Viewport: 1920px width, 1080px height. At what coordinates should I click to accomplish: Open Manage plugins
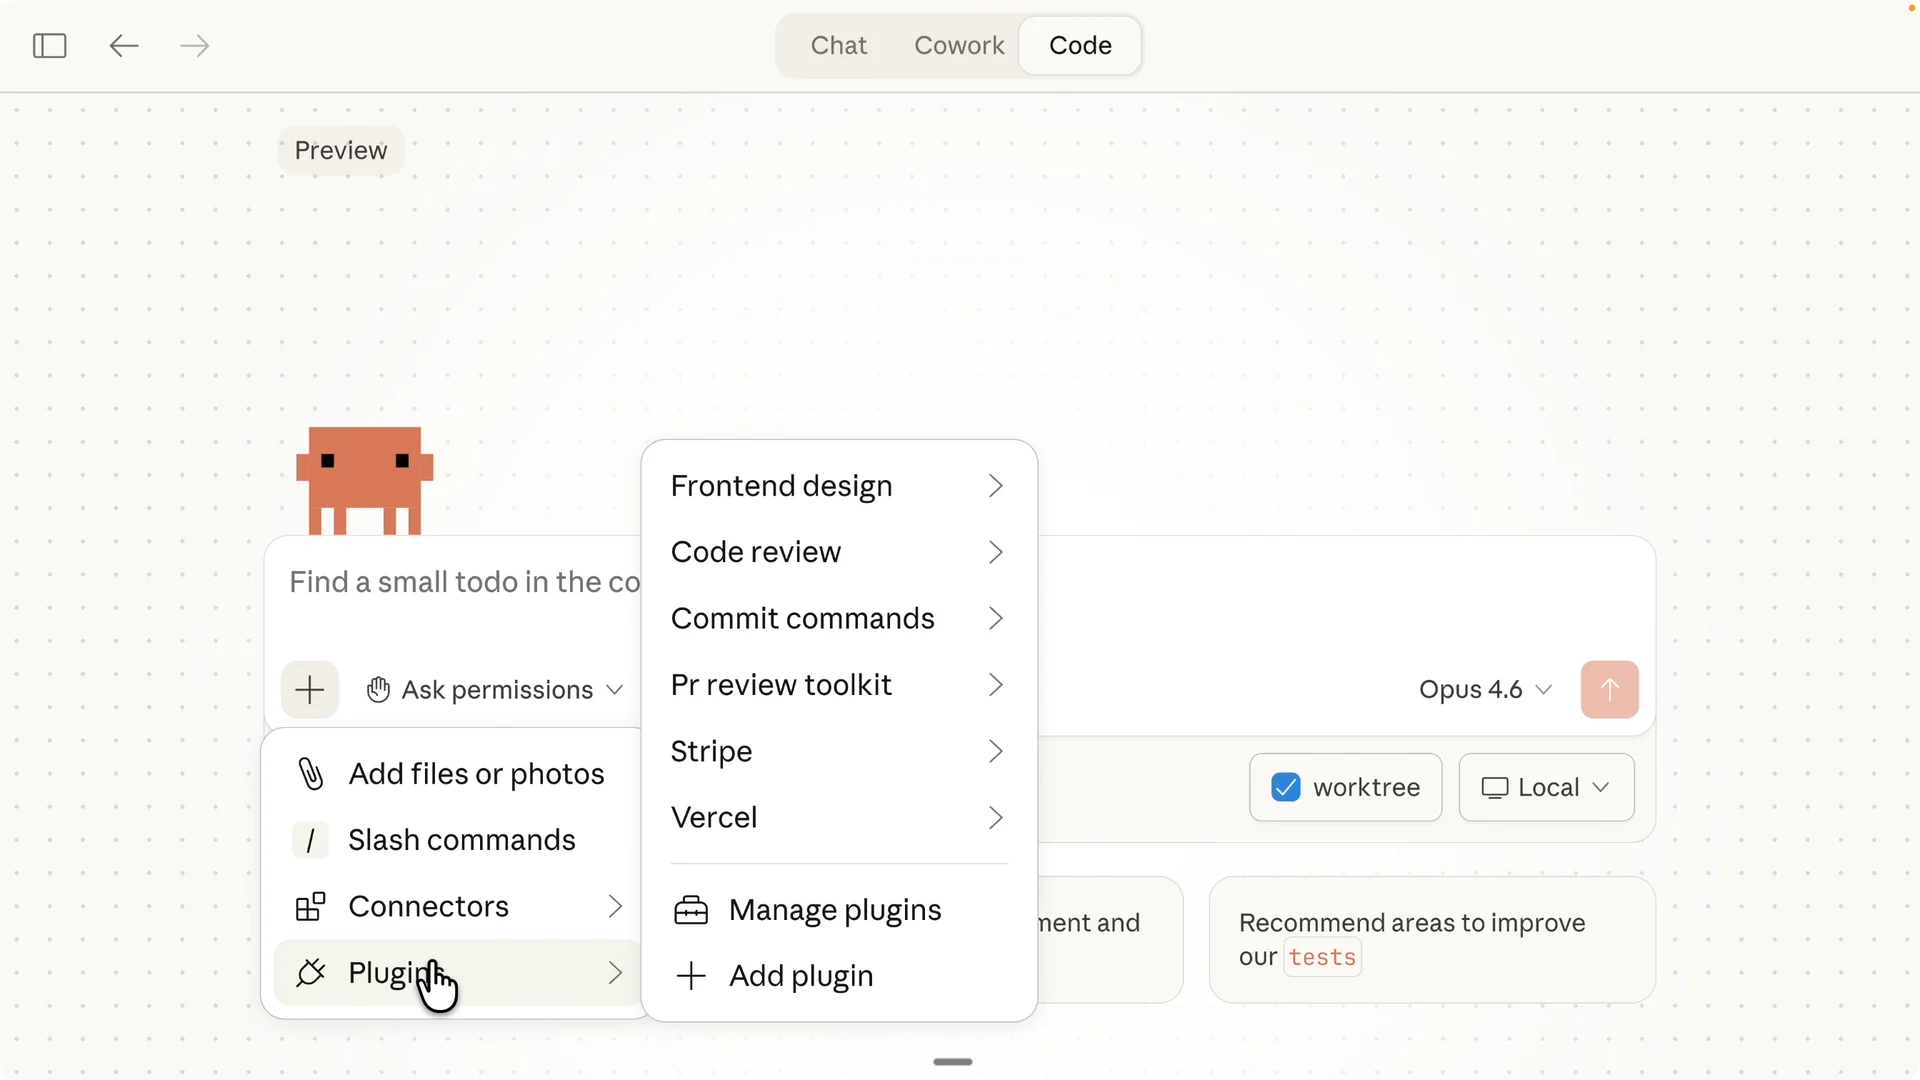click(x=839, y=910)
